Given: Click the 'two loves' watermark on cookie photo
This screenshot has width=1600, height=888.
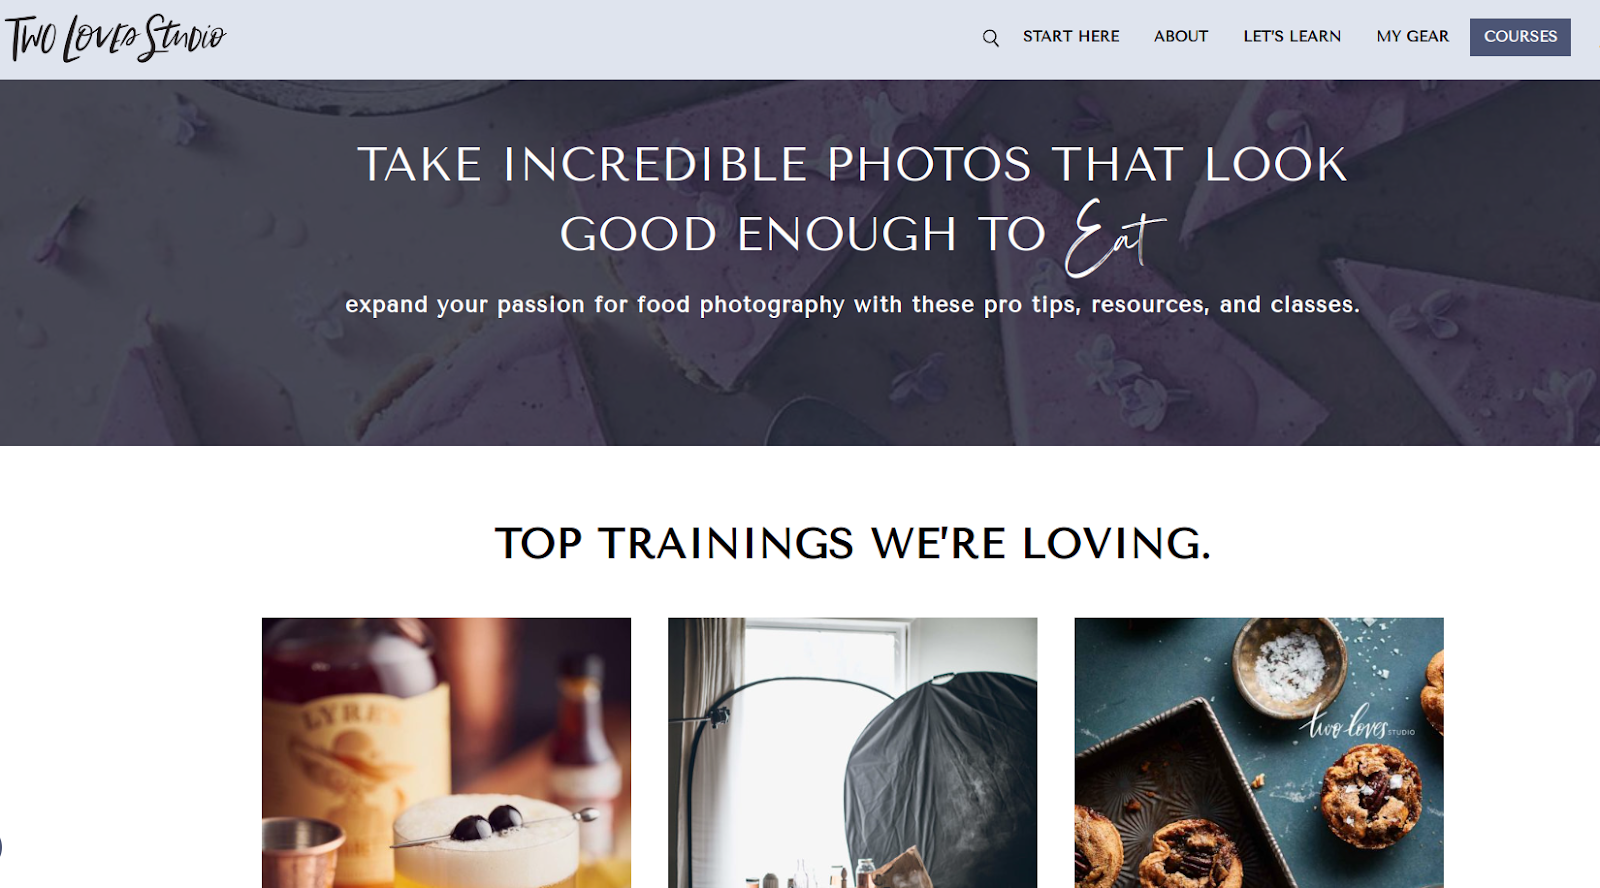Looking at the screenshot, I should (x=1356, y=722).
